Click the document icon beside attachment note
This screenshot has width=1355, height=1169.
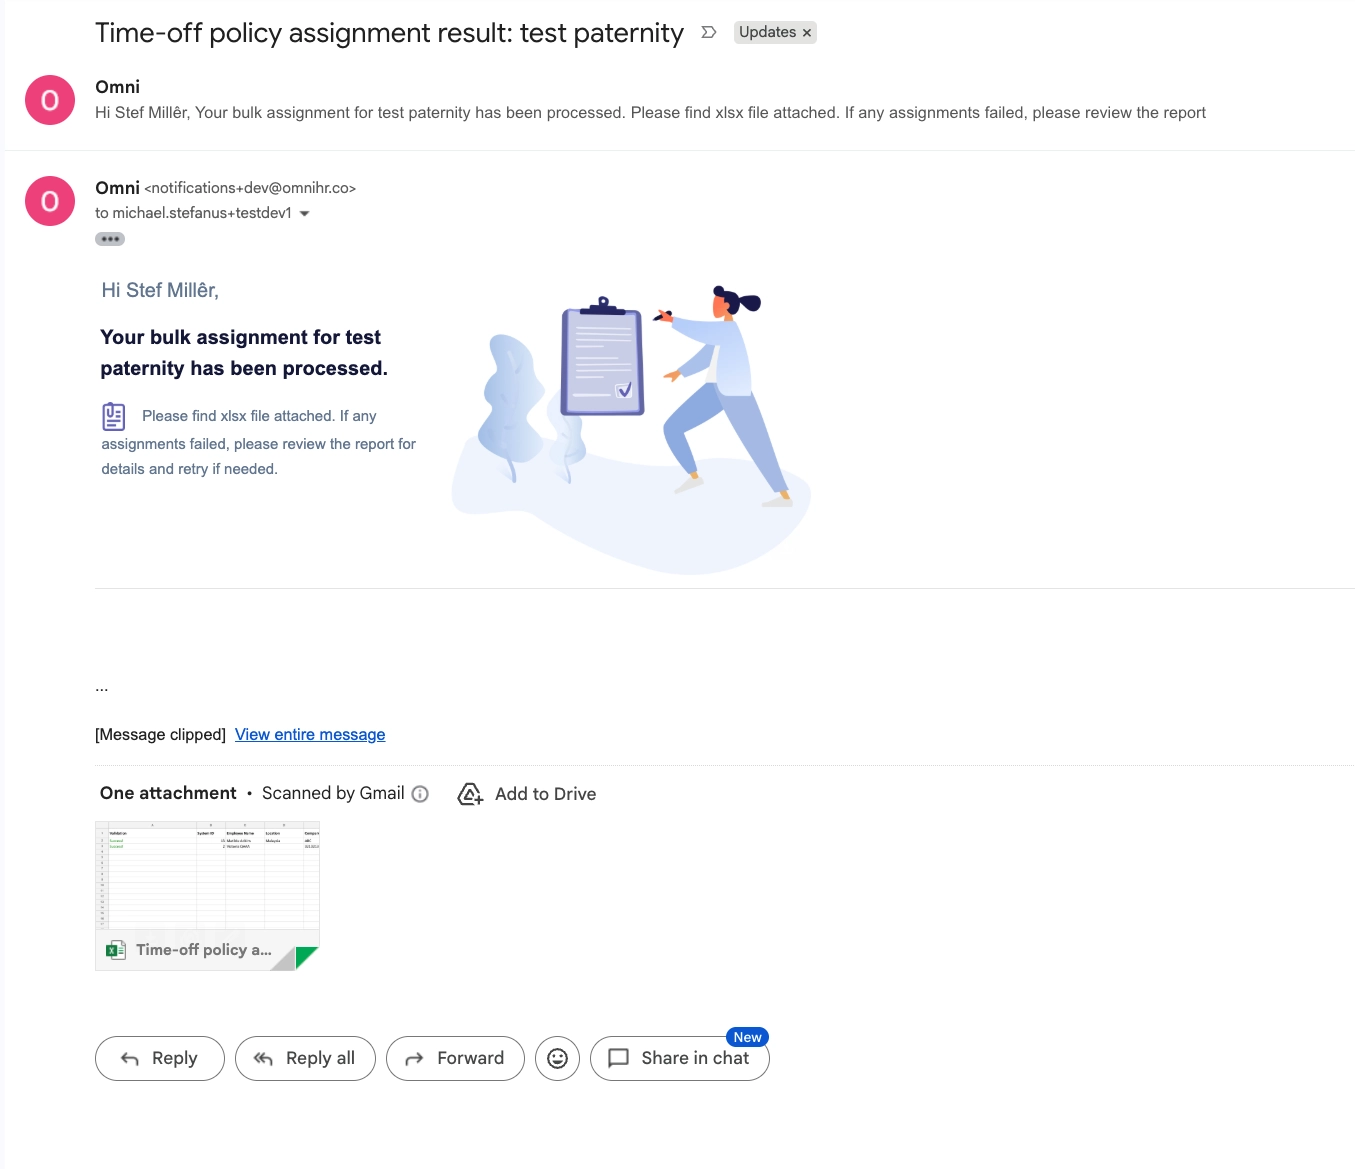pos(114,416)
